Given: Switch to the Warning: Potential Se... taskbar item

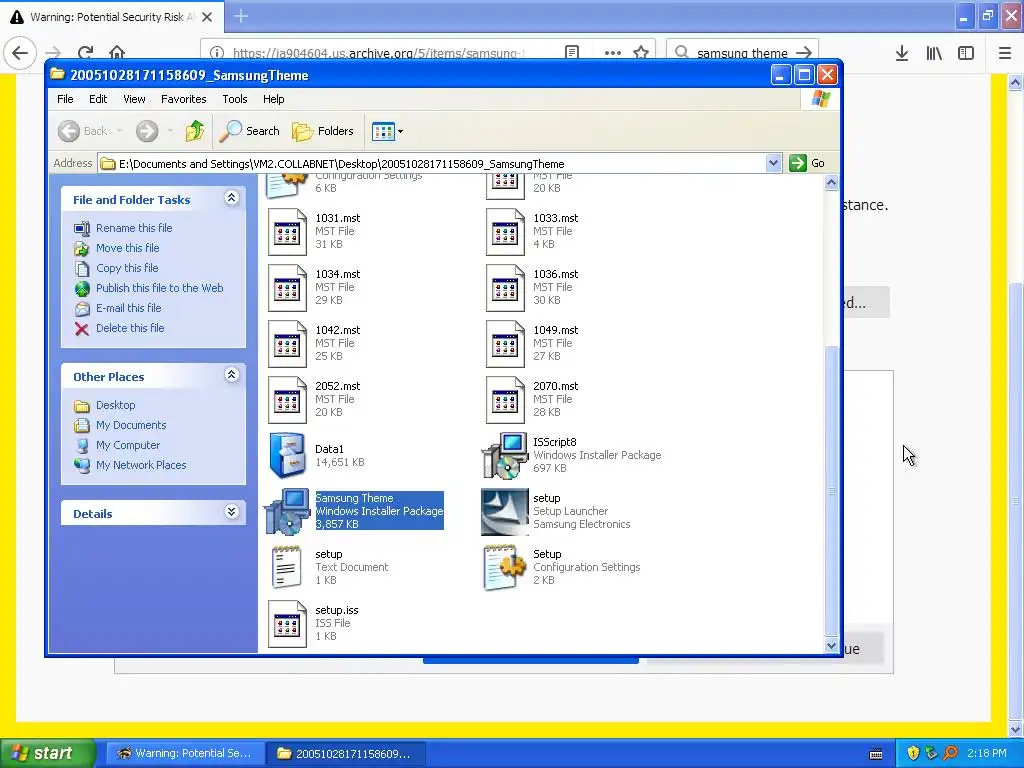Looking at the screenshot, I should (x=185, y=754).
